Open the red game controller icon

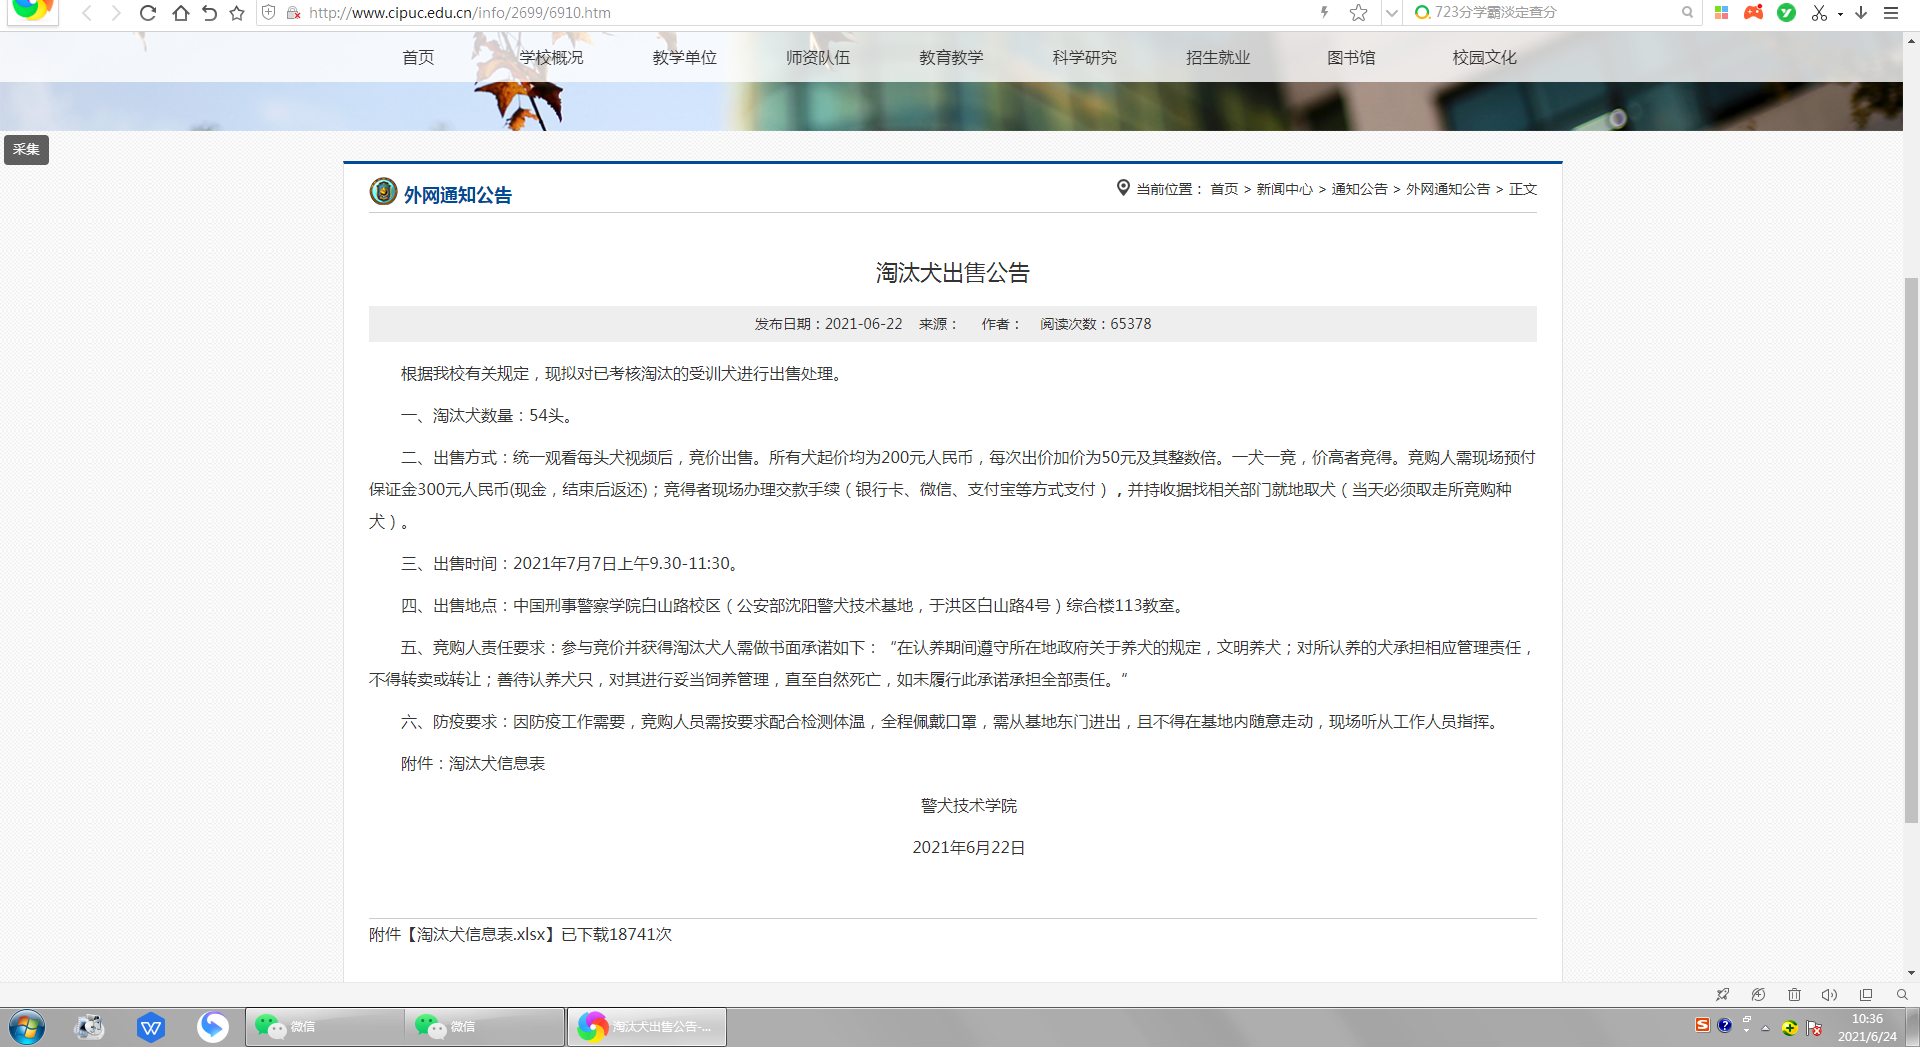1753,13
